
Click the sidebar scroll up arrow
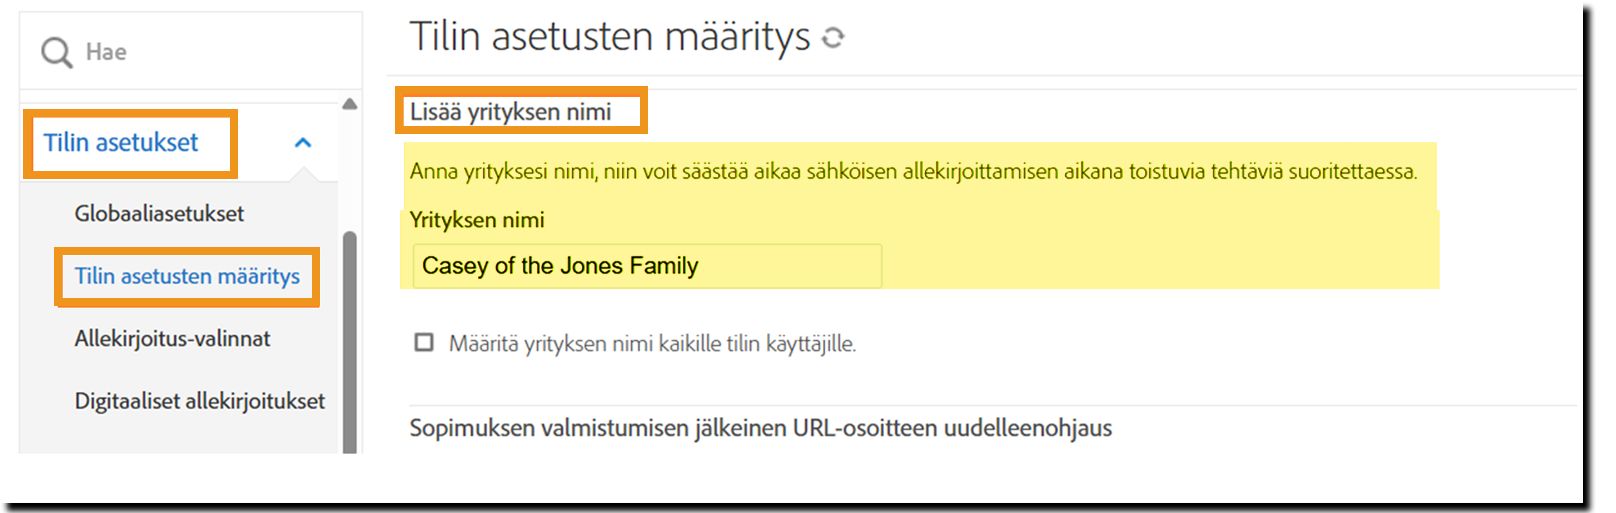[x=349, y=104]
